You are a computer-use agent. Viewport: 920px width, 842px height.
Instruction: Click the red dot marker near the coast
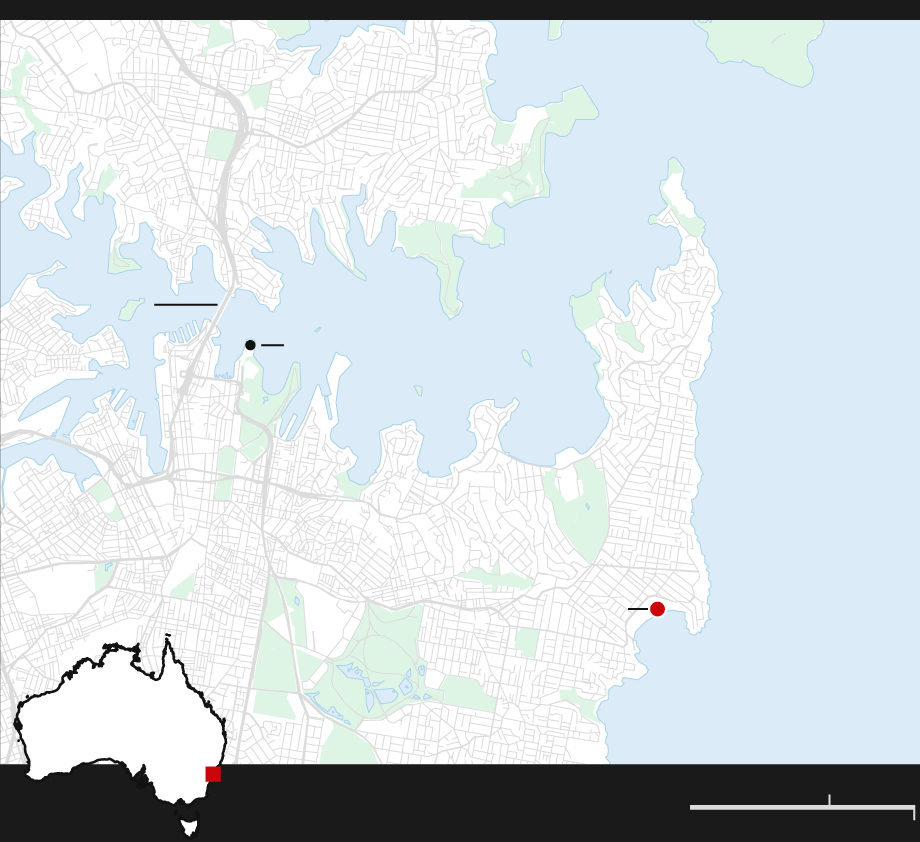657,609
